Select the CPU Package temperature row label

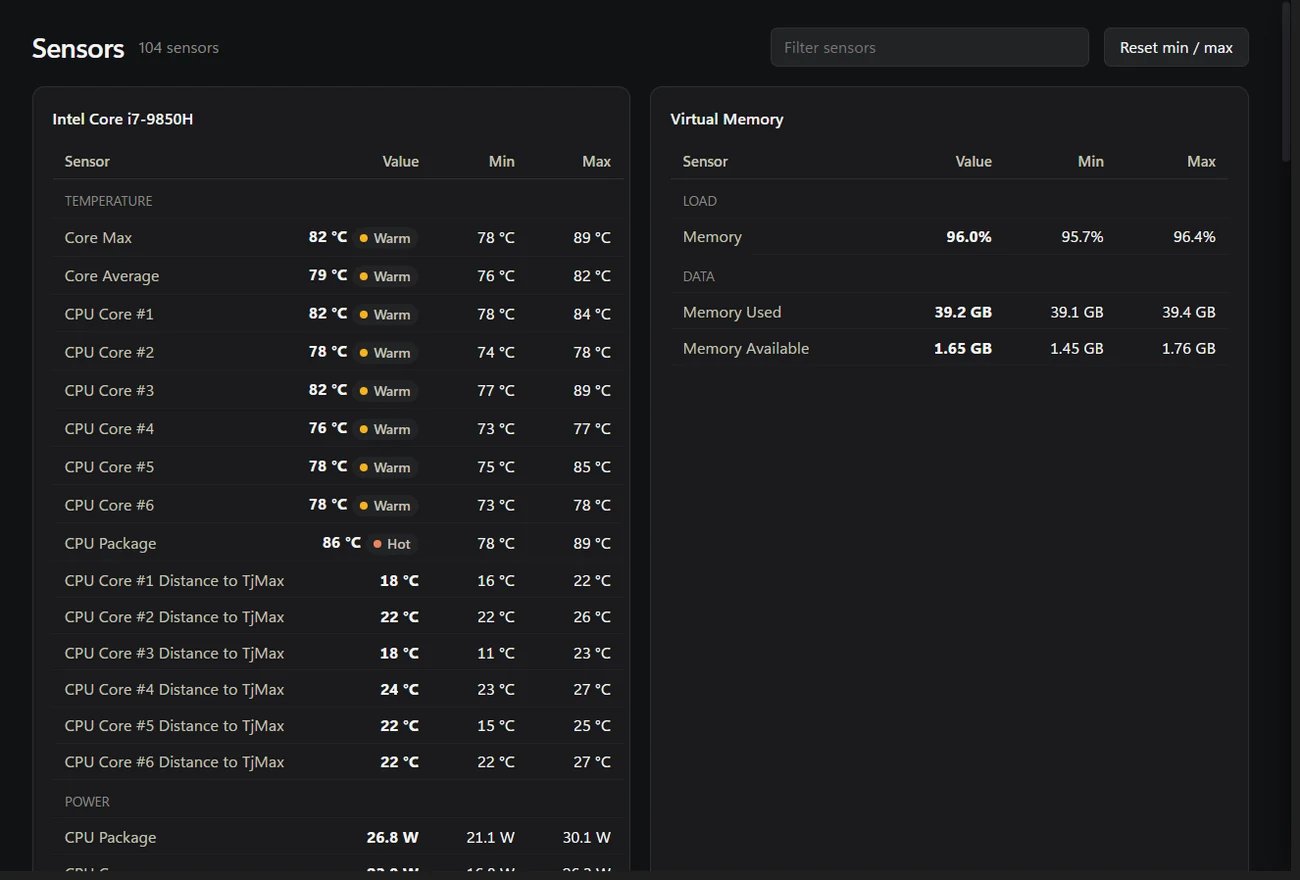point(110,543)
